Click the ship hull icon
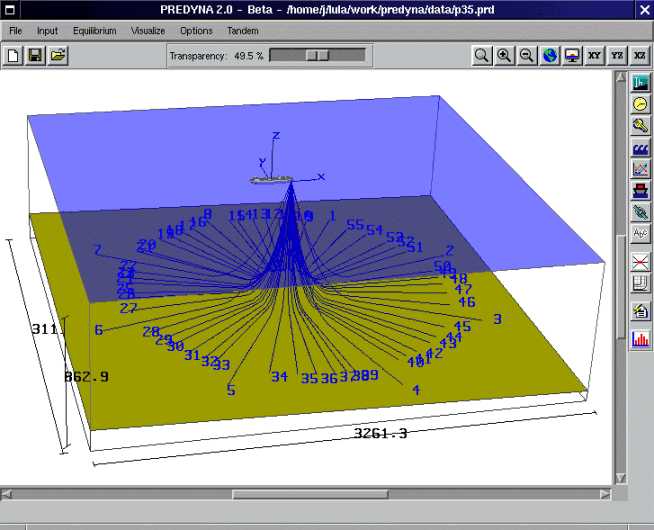The width and height of the screenshot is (654, 530). coord(640,191)
